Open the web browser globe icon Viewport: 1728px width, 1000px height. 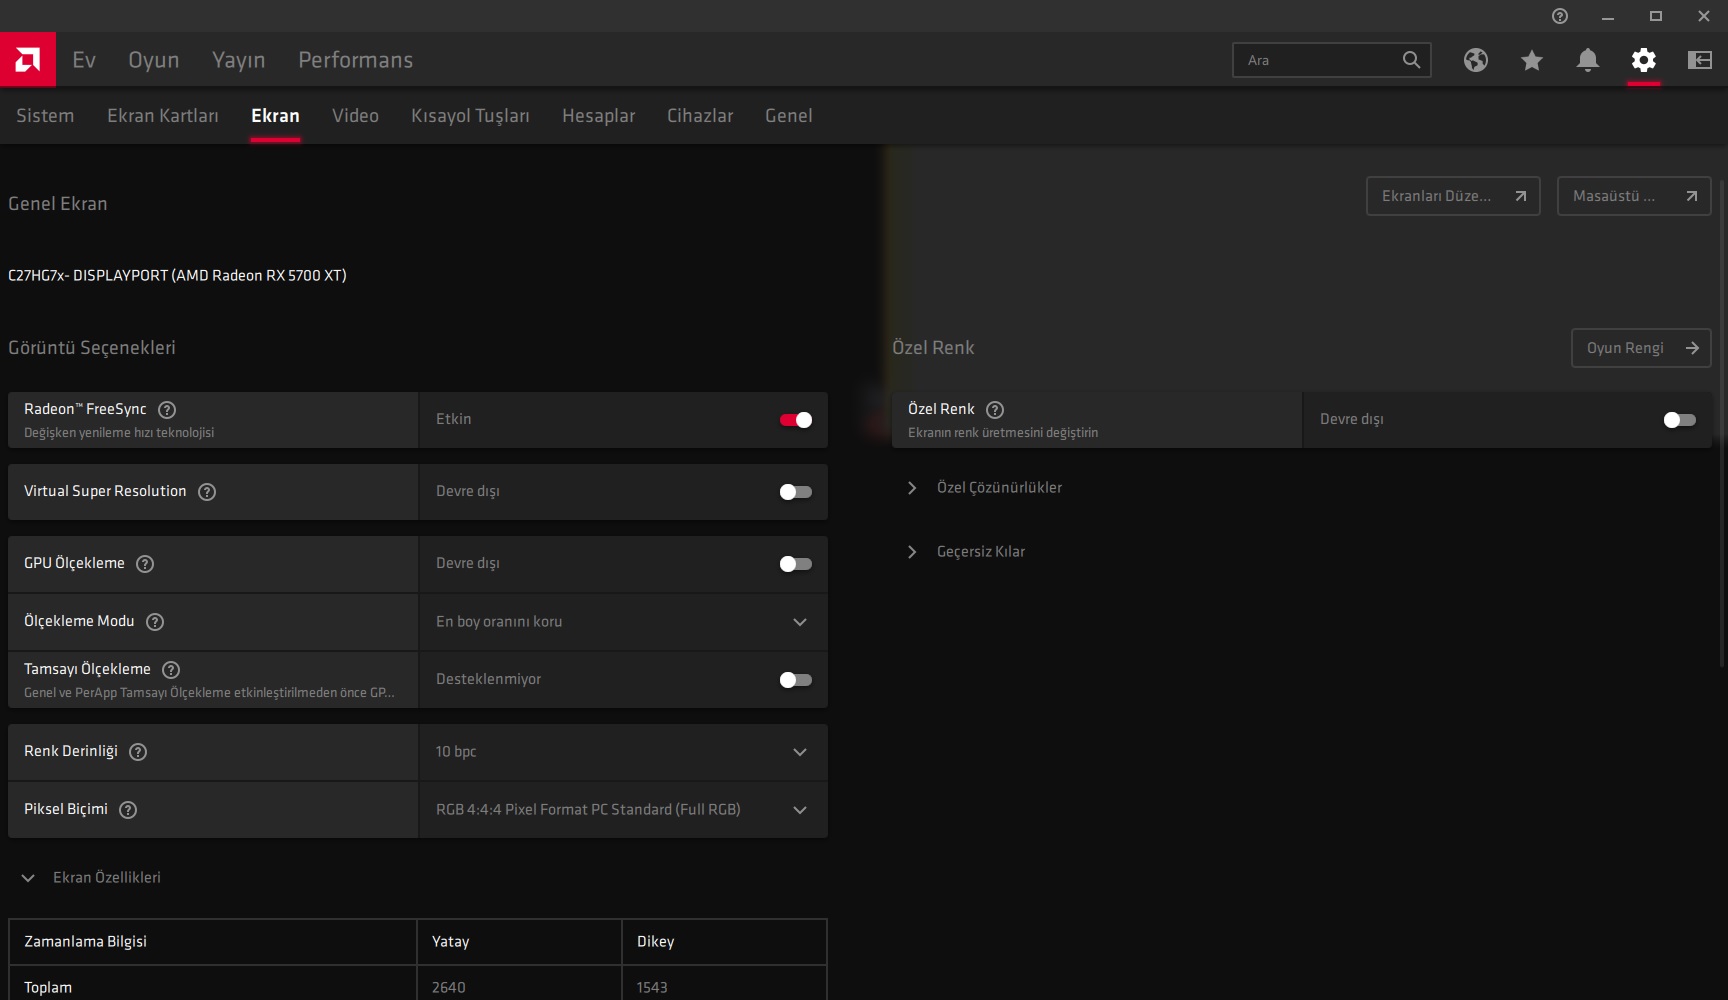coord(1476,60)
